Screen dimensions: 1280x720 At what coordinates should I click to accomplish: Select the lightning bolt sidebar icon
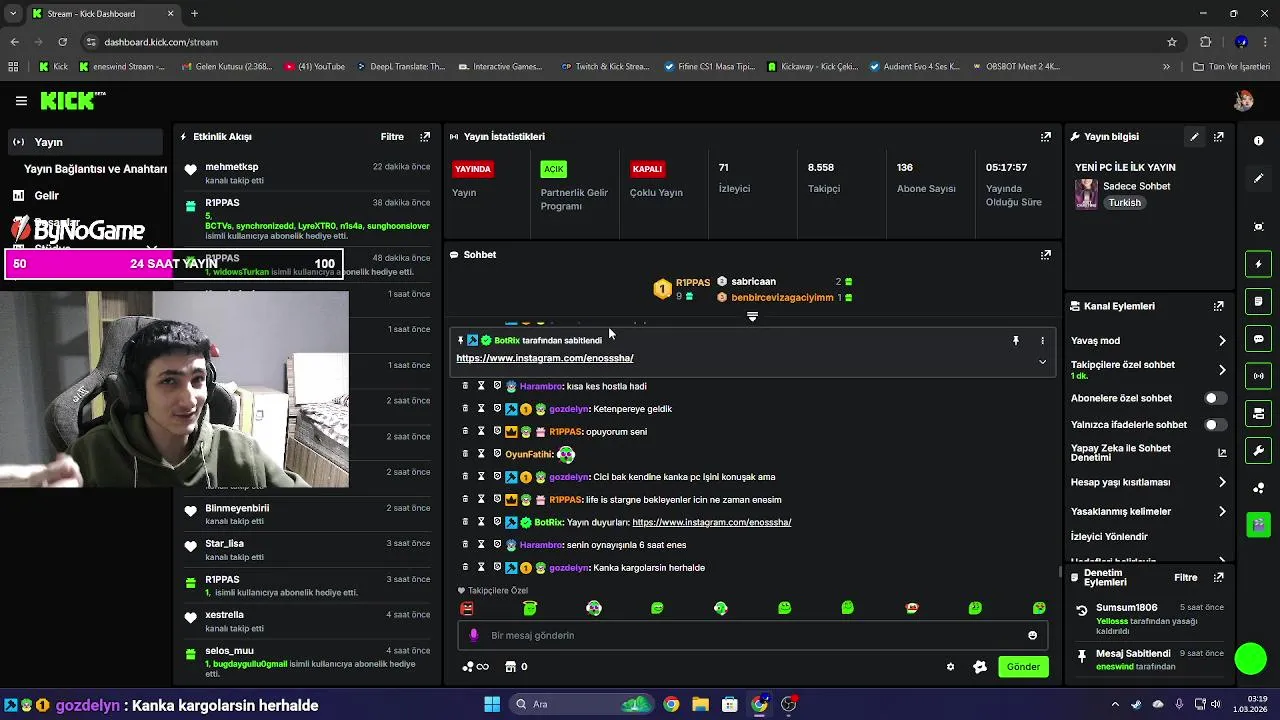pyautogui.click(x=1258, y=264)
